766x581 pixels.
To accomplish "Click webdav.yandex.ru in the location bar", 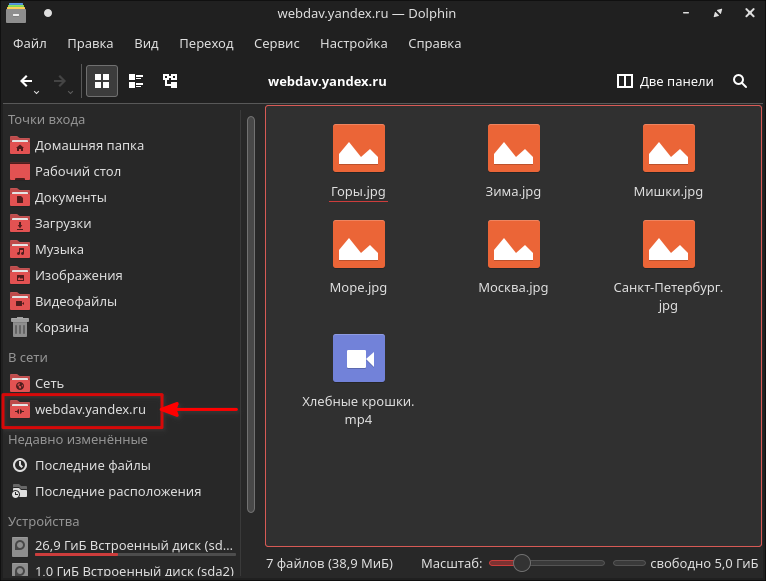I will [327, 82].
